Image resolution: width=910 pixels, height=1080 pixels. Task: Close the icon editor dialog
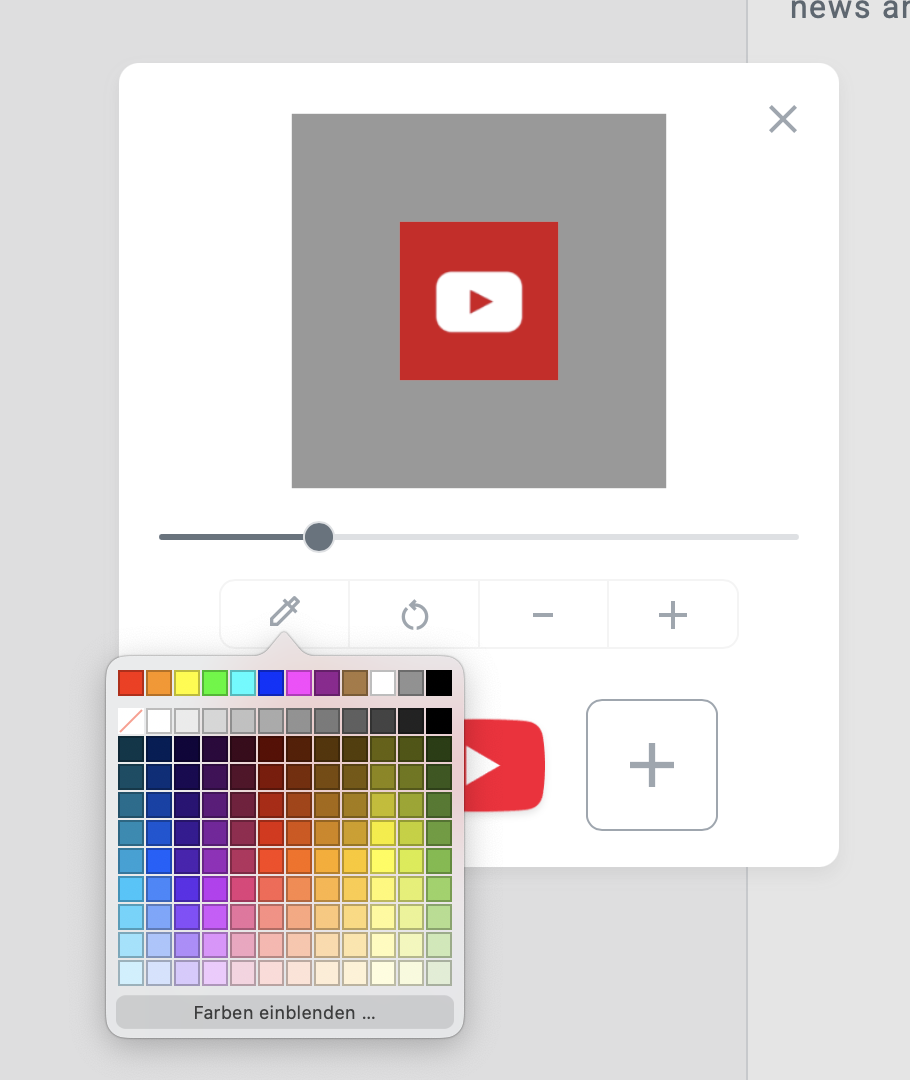click(783, 119)
